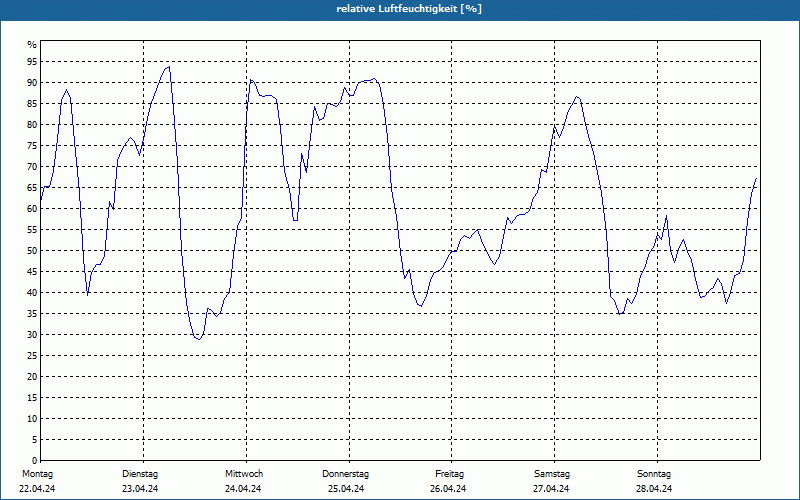
Task: Select the Freitag day label
Action: (449, 474)
